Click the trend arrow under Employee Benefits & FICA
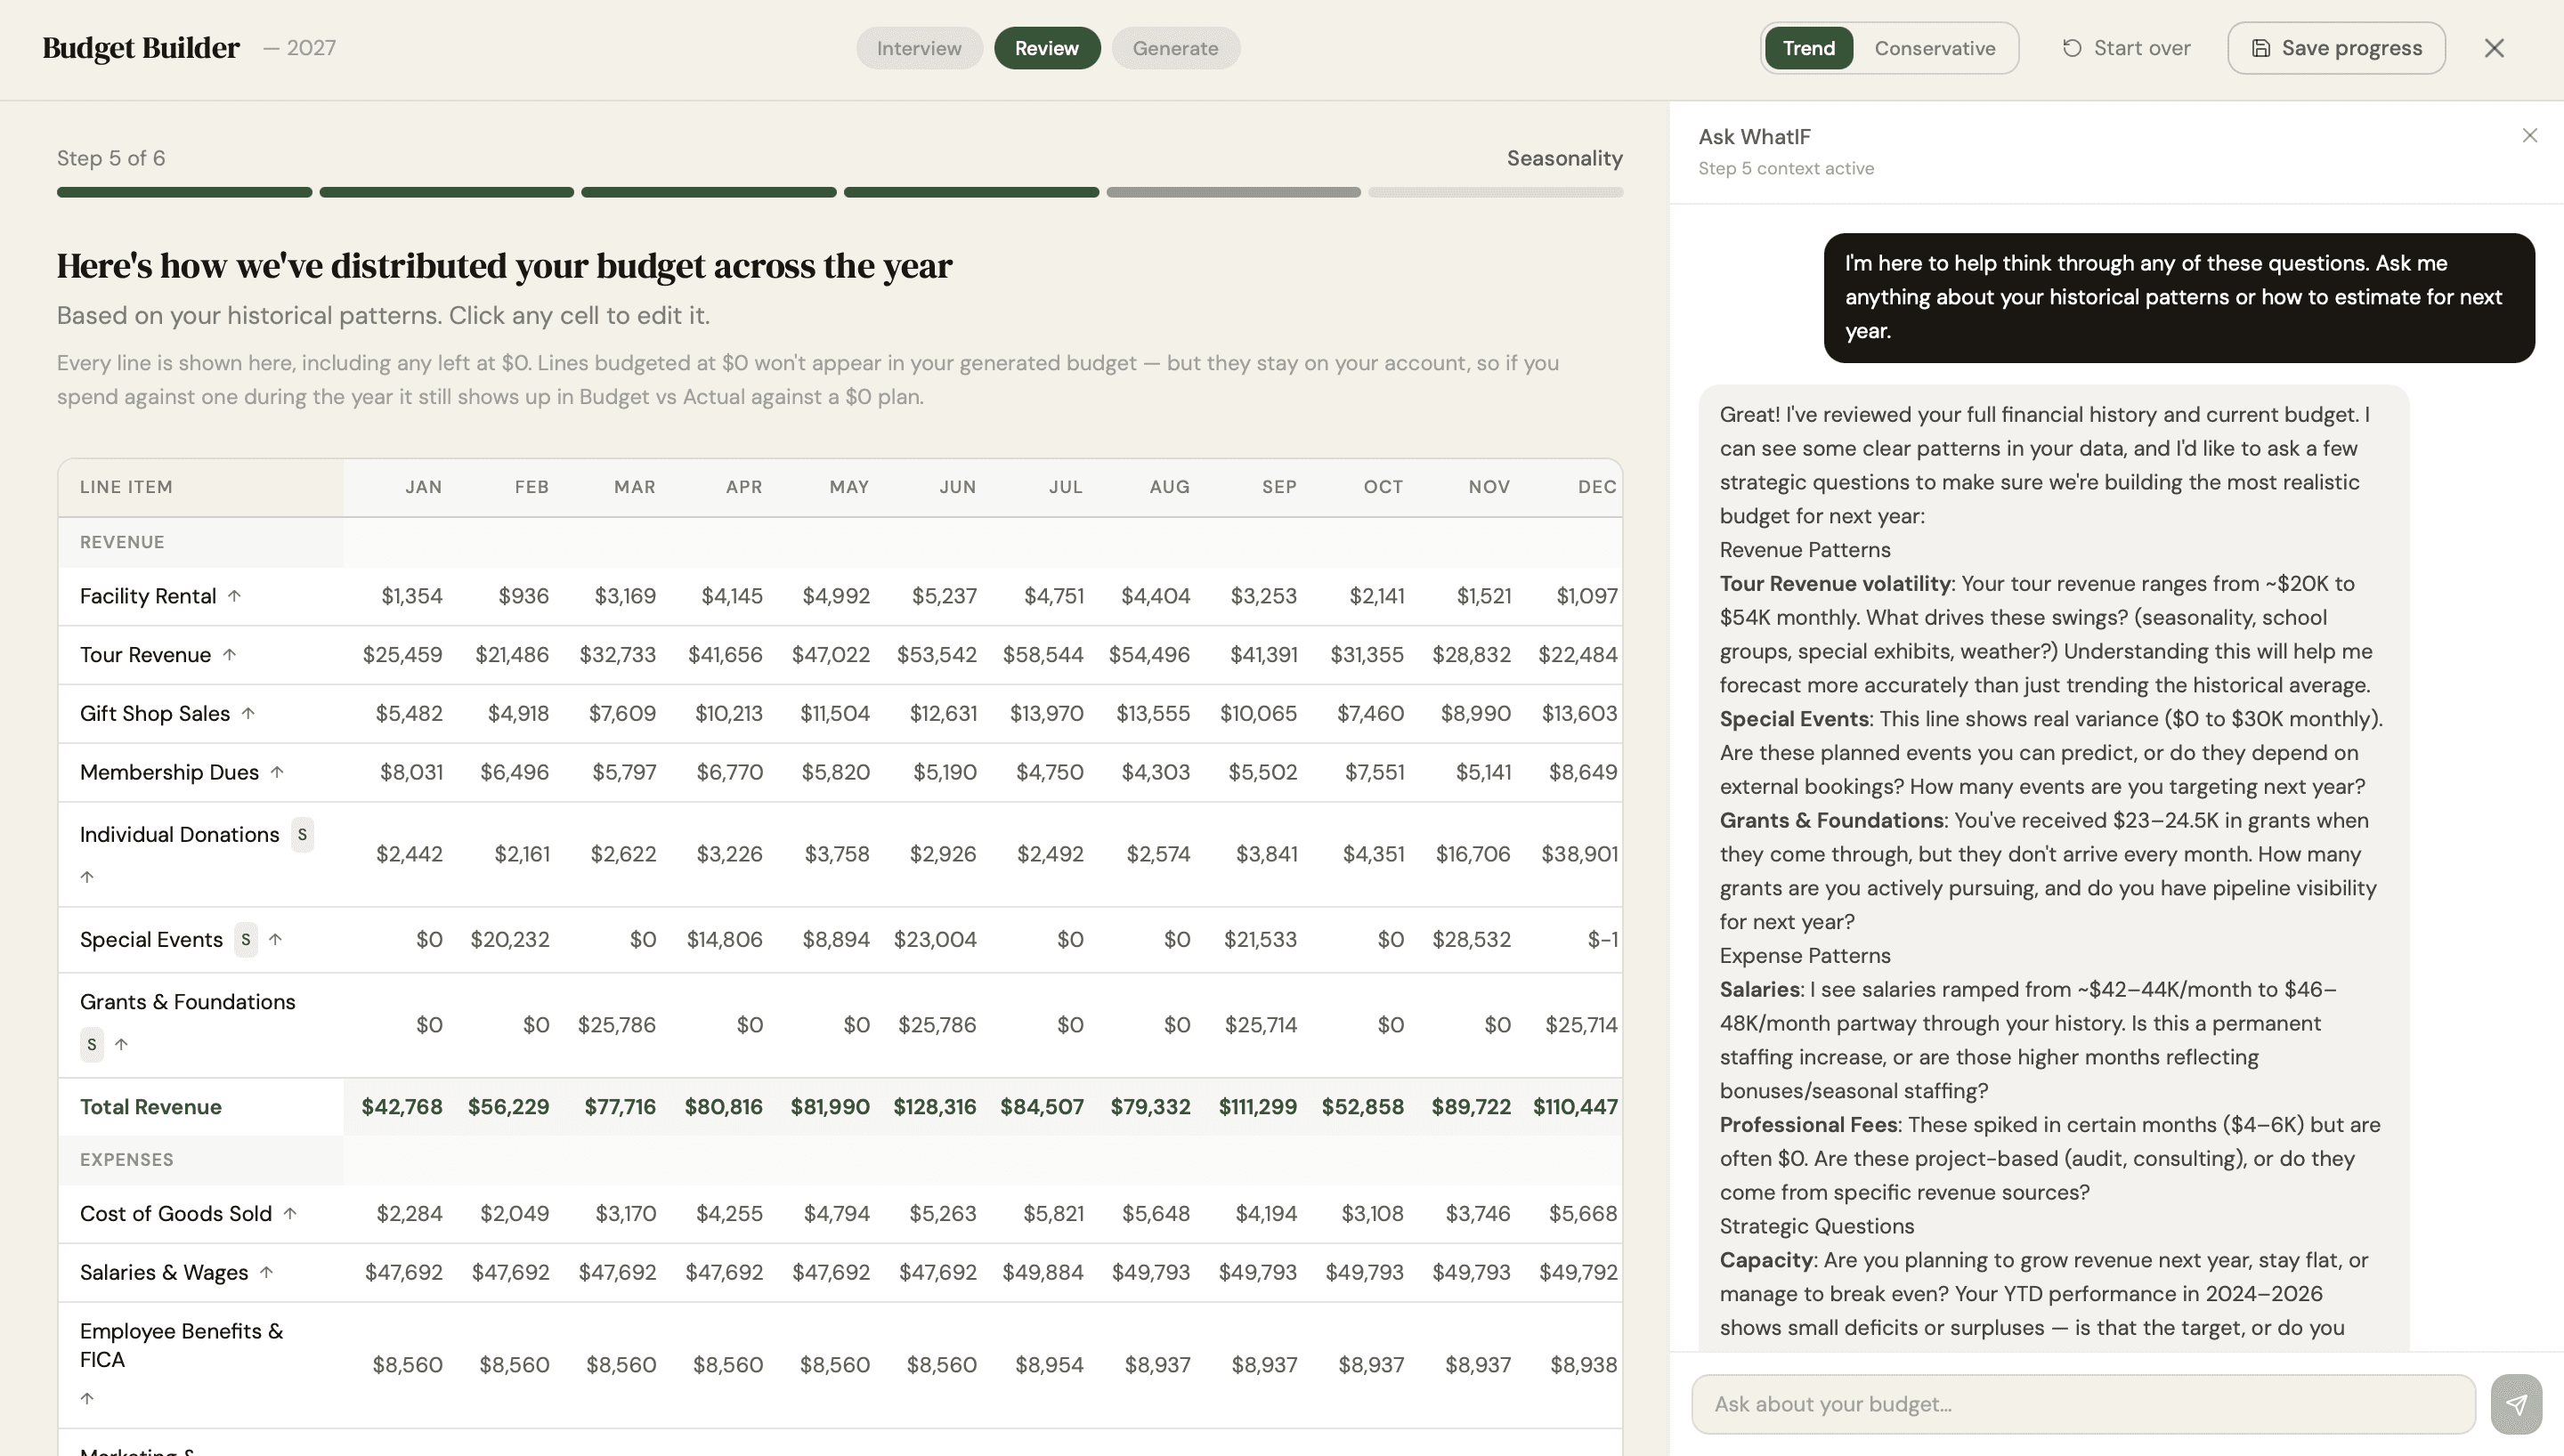2564x1456 pixels. click(87, 1398)
